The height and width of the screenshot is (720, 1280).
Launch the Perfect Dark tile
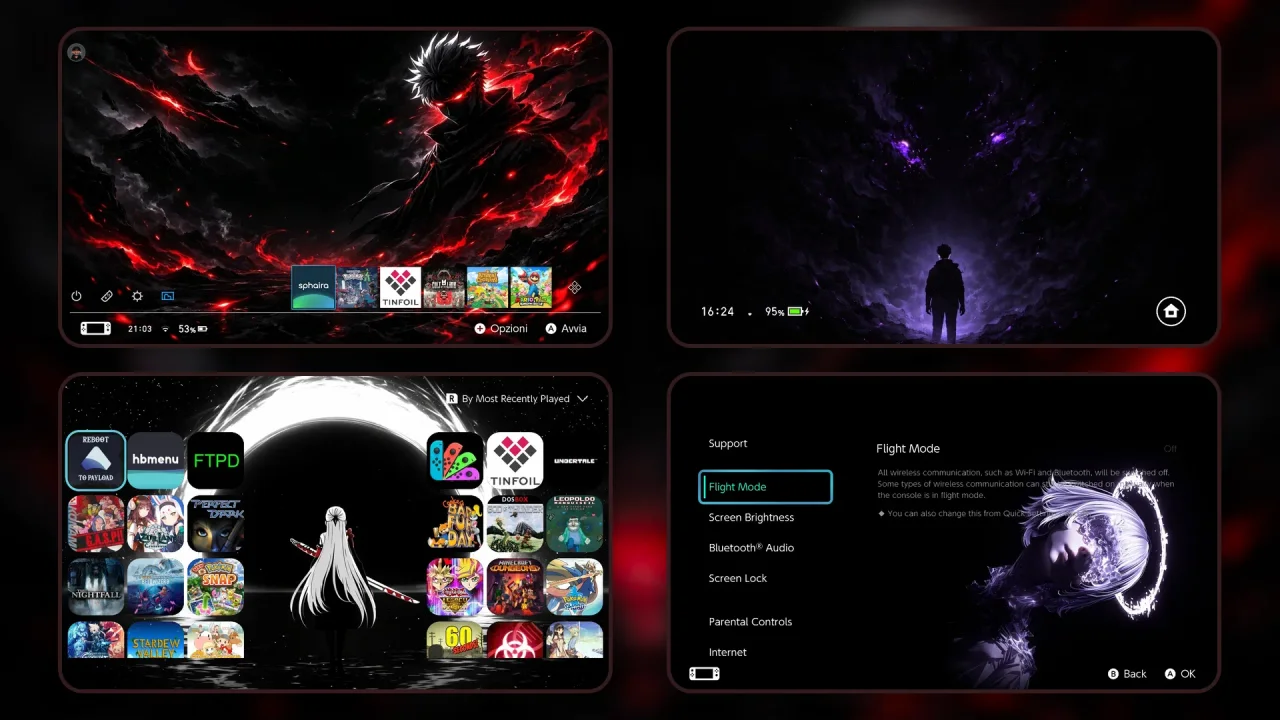click(x=216, y=523)
